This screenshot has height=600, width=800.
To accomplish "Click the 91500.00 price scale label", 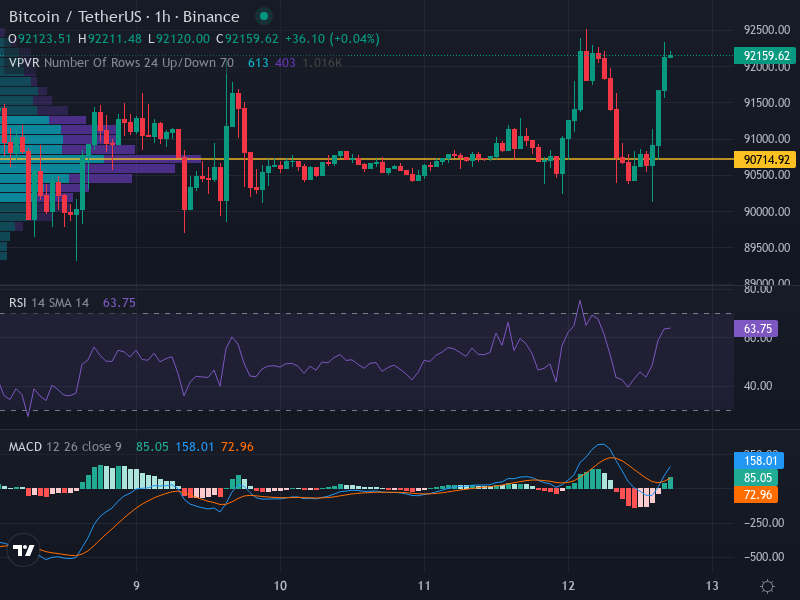I will point(766,103).
